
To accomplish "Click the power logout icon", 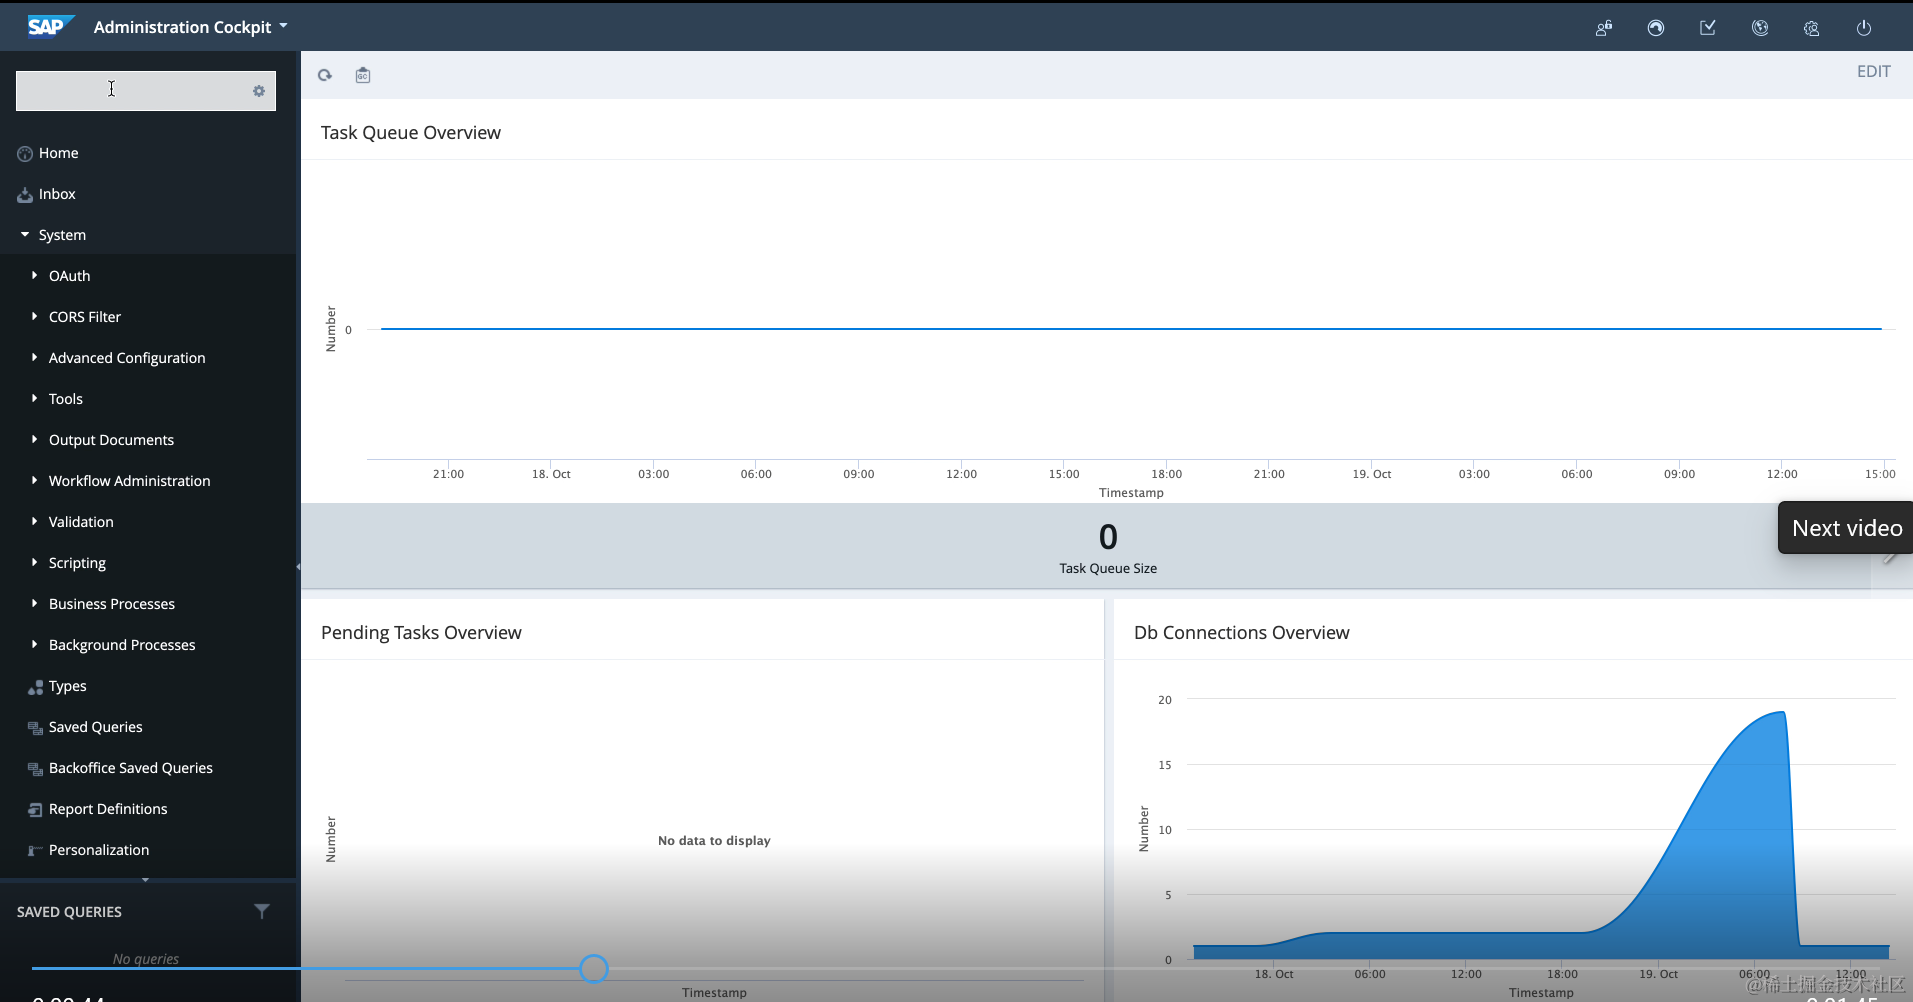I will pos(1864,28).
